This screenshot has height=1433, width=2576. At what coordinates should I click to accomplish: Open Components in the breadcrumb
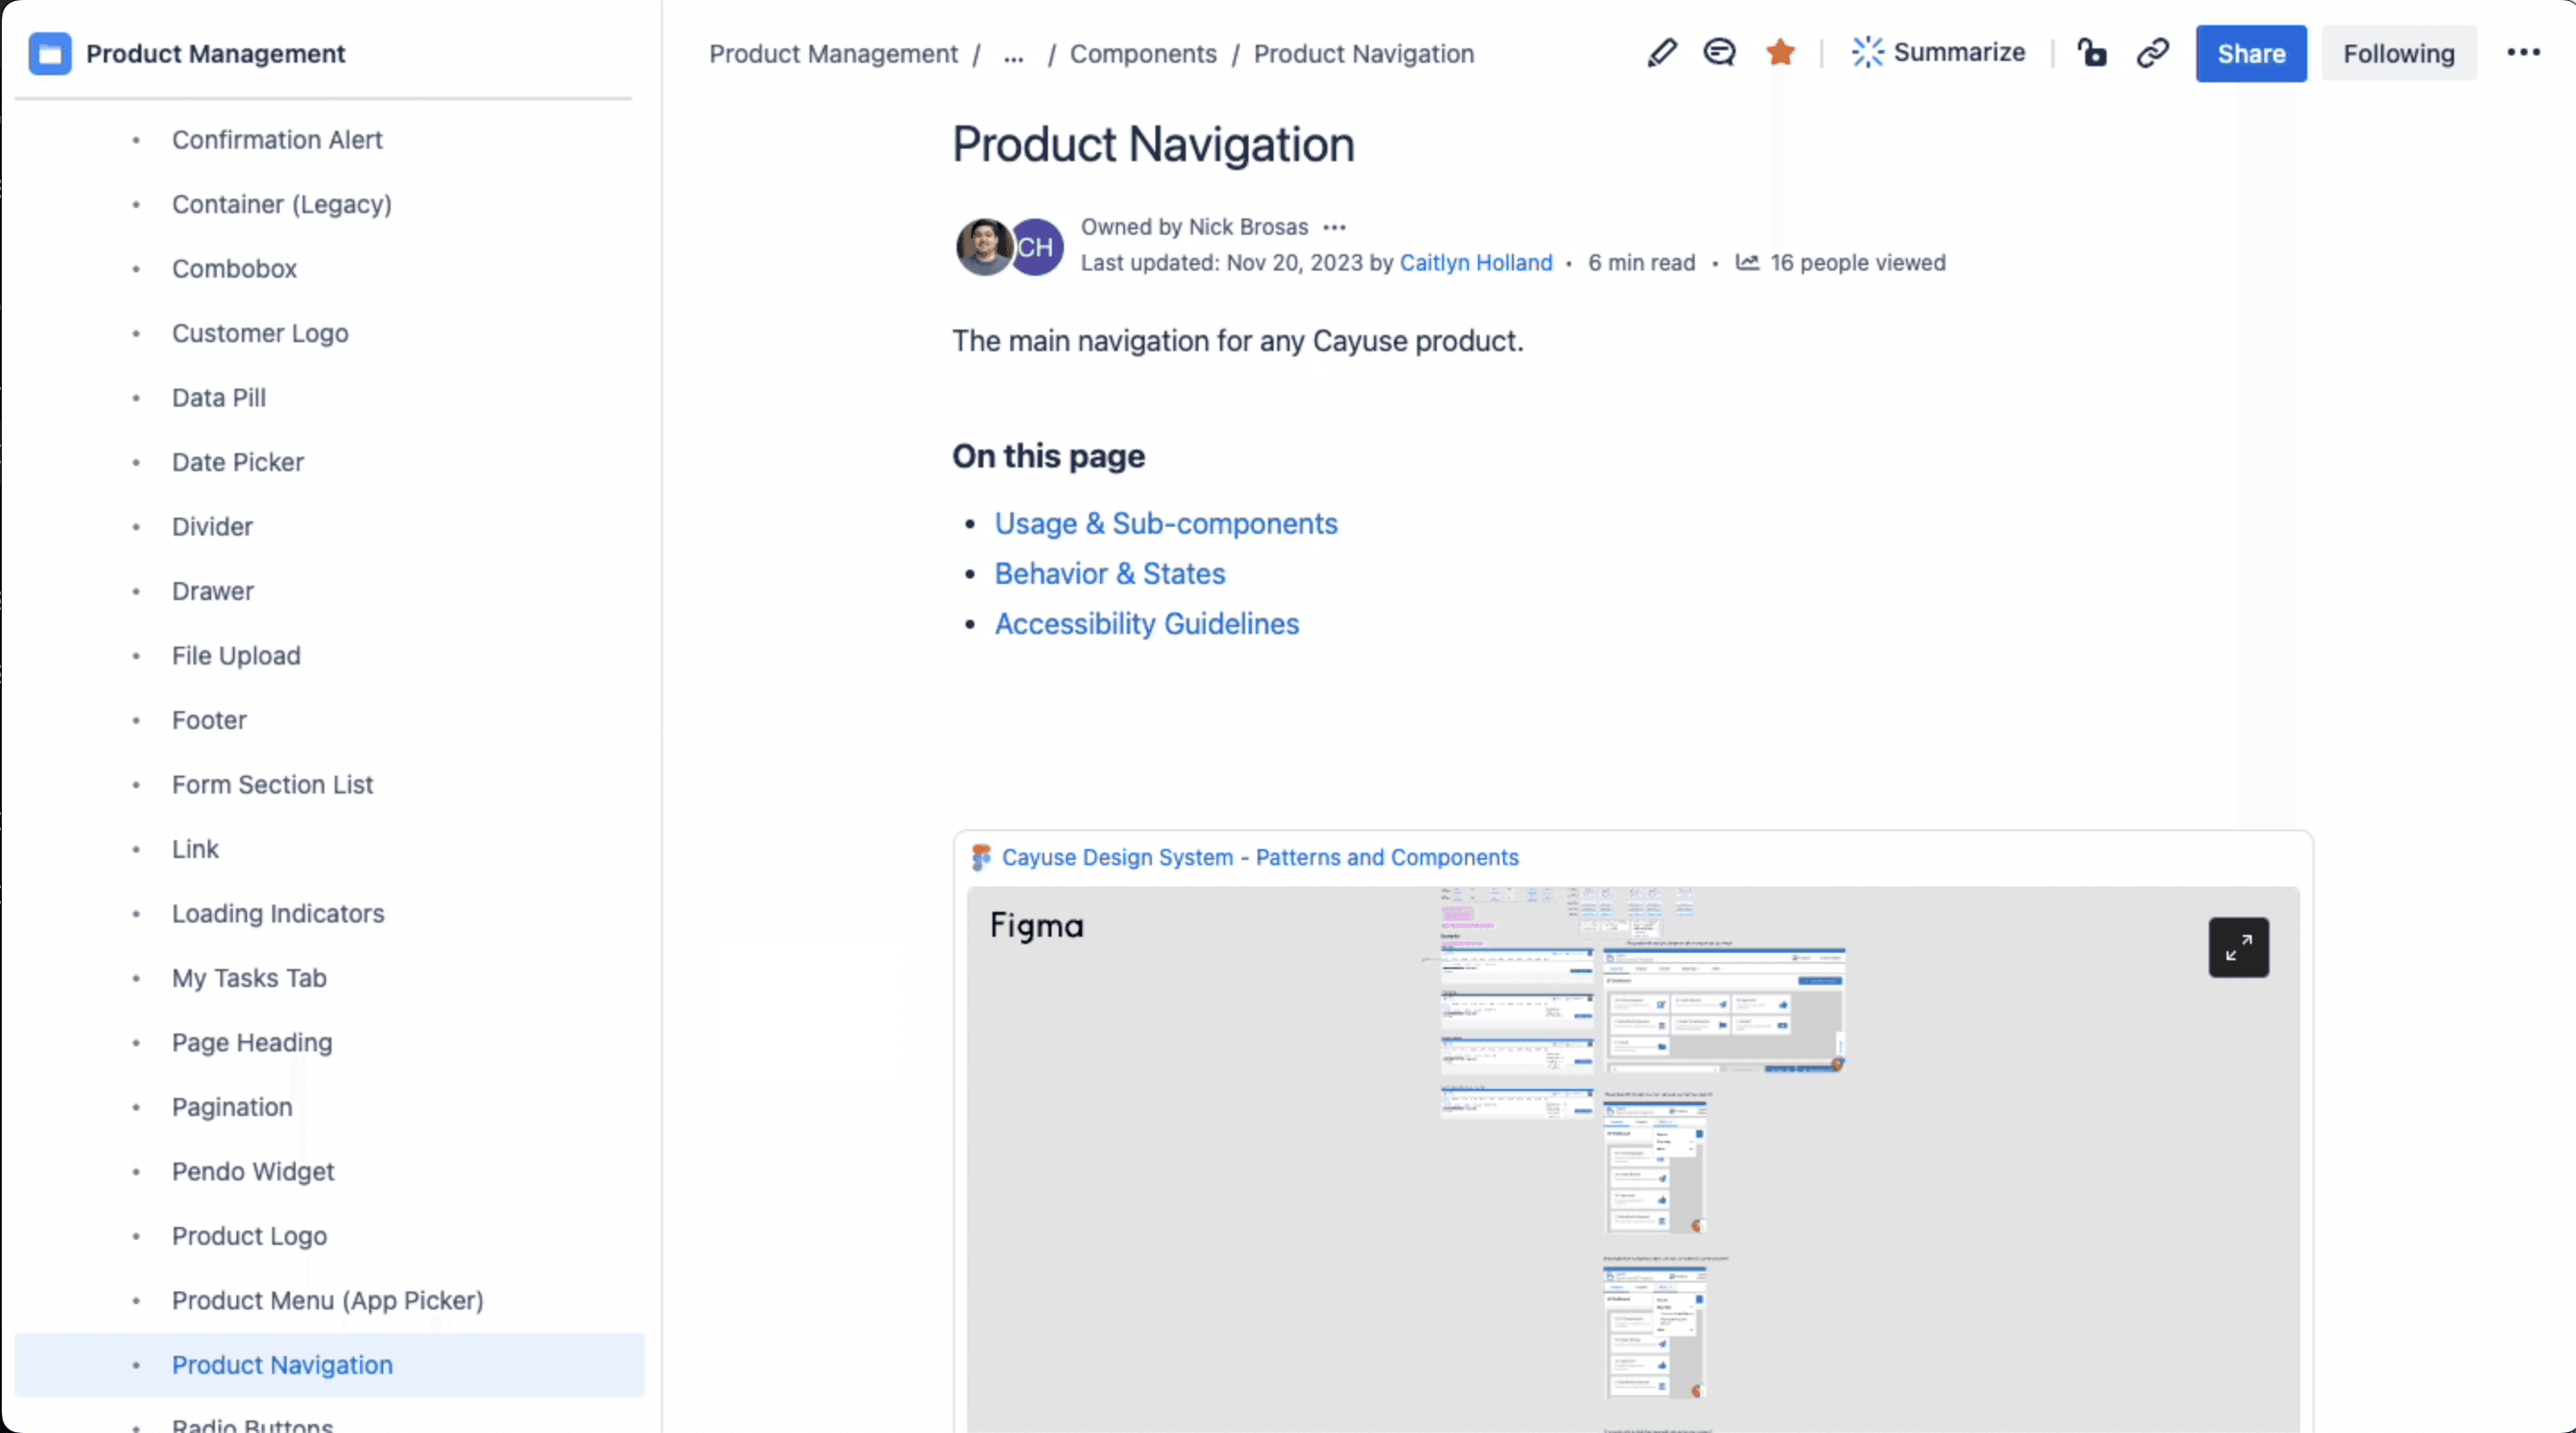point(1143,54)
